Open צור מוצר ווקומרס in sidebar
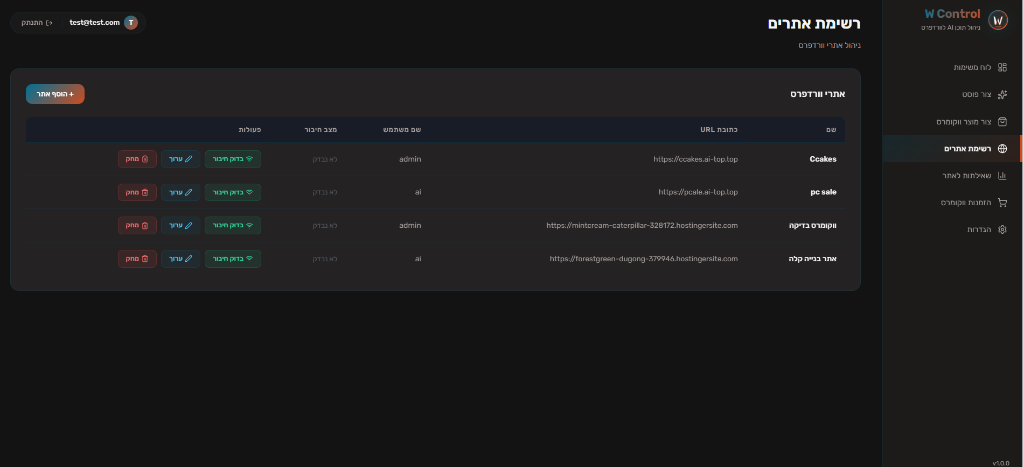Image resolution: width=1024 pixels, height=467 pixels. click(x=953, y=121)
